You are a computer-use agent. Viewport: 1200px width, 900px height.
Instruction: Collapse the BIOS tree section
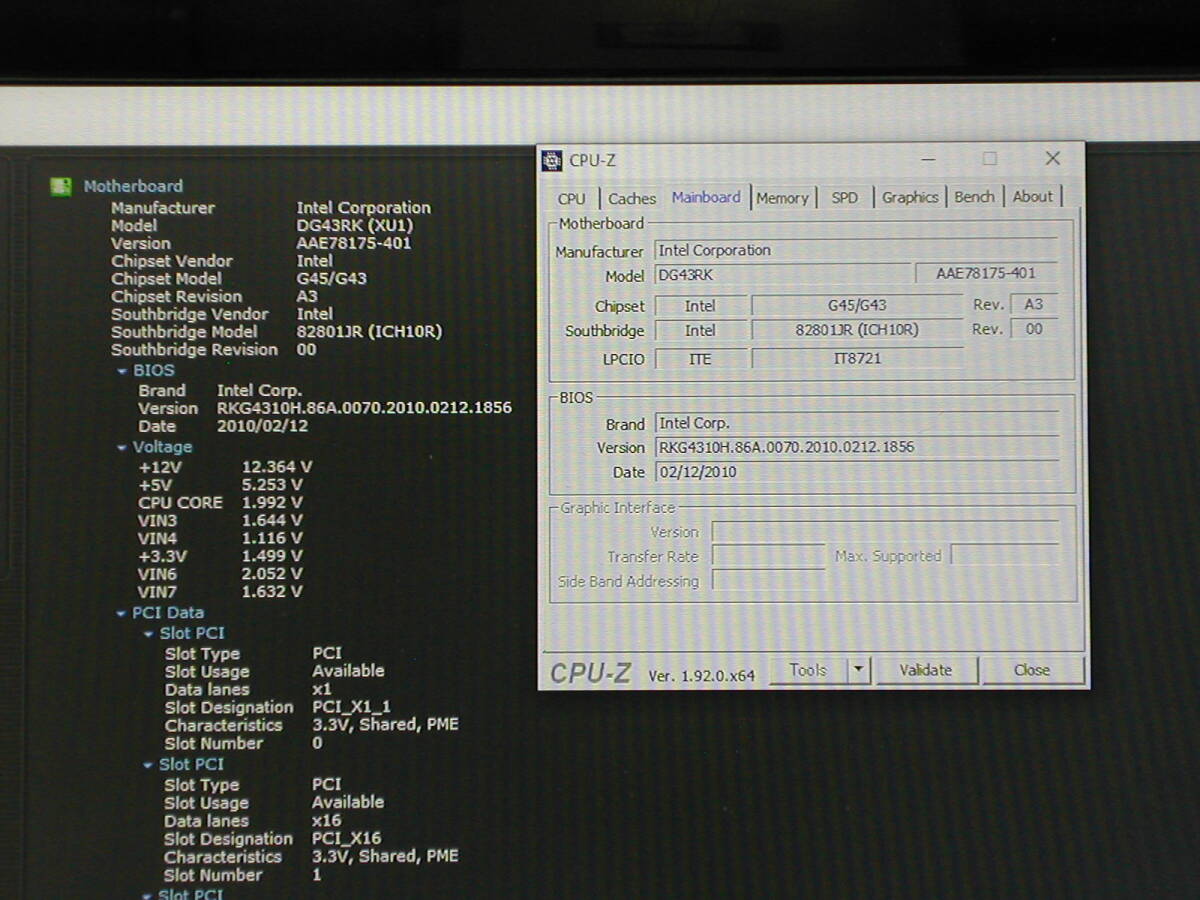122,371
